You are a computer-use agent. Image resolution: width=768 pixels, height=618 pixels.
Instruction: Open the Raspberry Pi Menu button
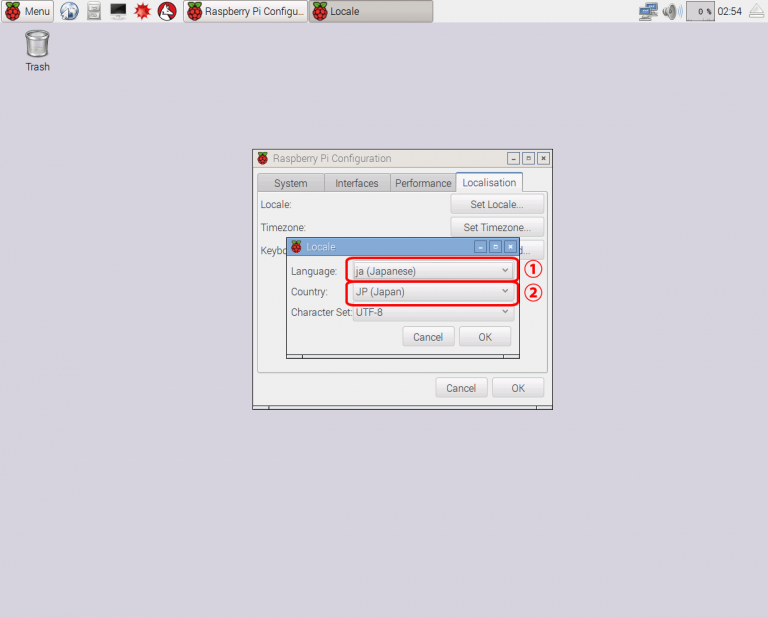click(x=28, y=12)
